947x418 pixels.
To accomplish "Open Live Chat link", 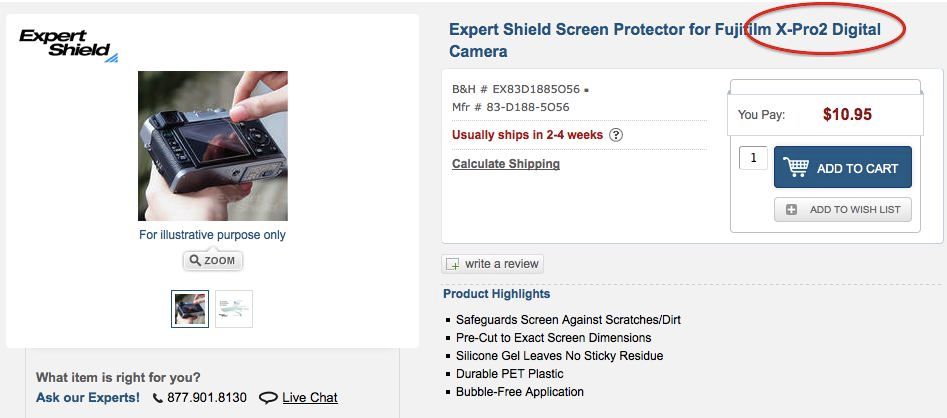I will click(310, 397).
